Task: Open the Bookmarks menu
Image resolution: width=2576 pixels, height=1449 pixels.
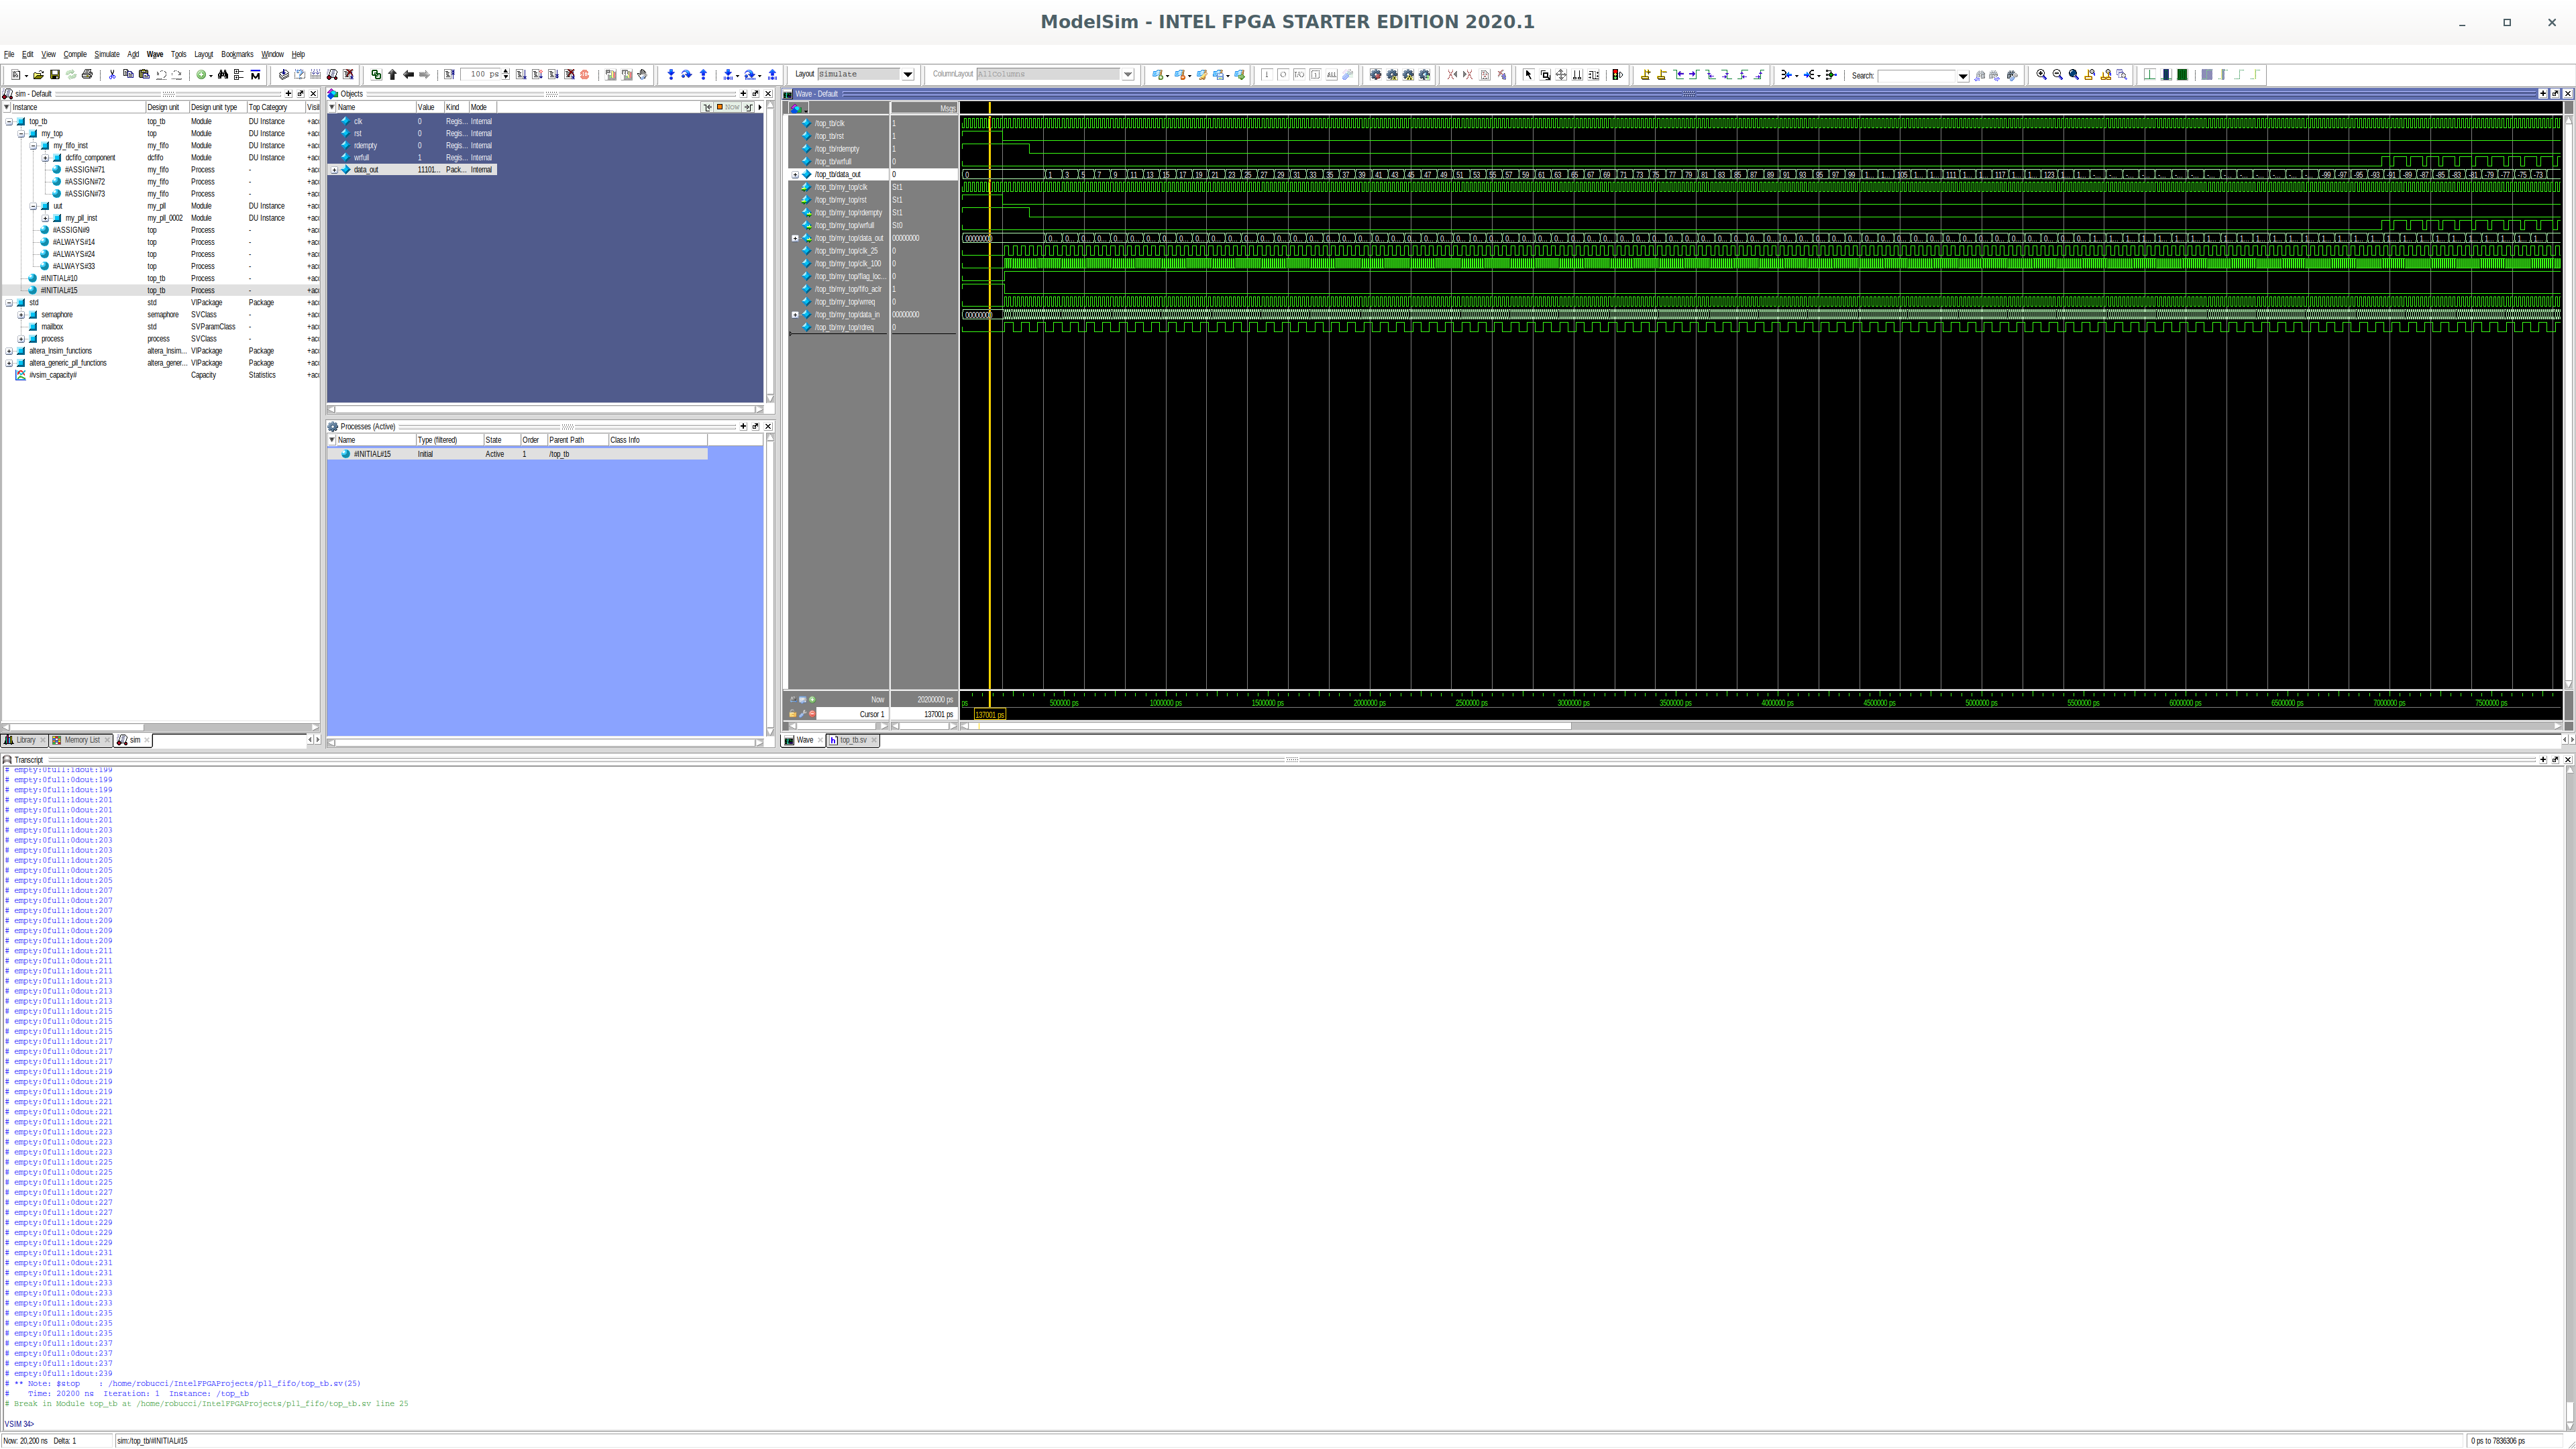Action: (237, 55)
